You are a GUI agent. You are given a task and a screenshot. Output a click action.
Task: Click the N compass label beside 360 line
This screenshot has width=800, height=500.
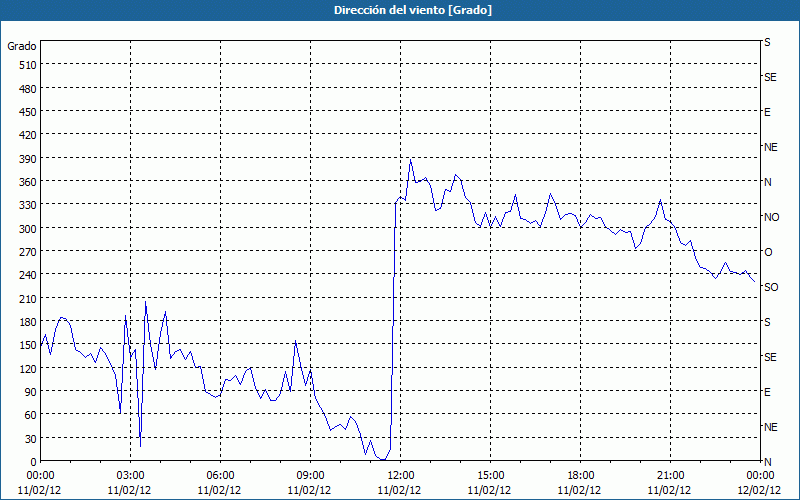(768, 182)
